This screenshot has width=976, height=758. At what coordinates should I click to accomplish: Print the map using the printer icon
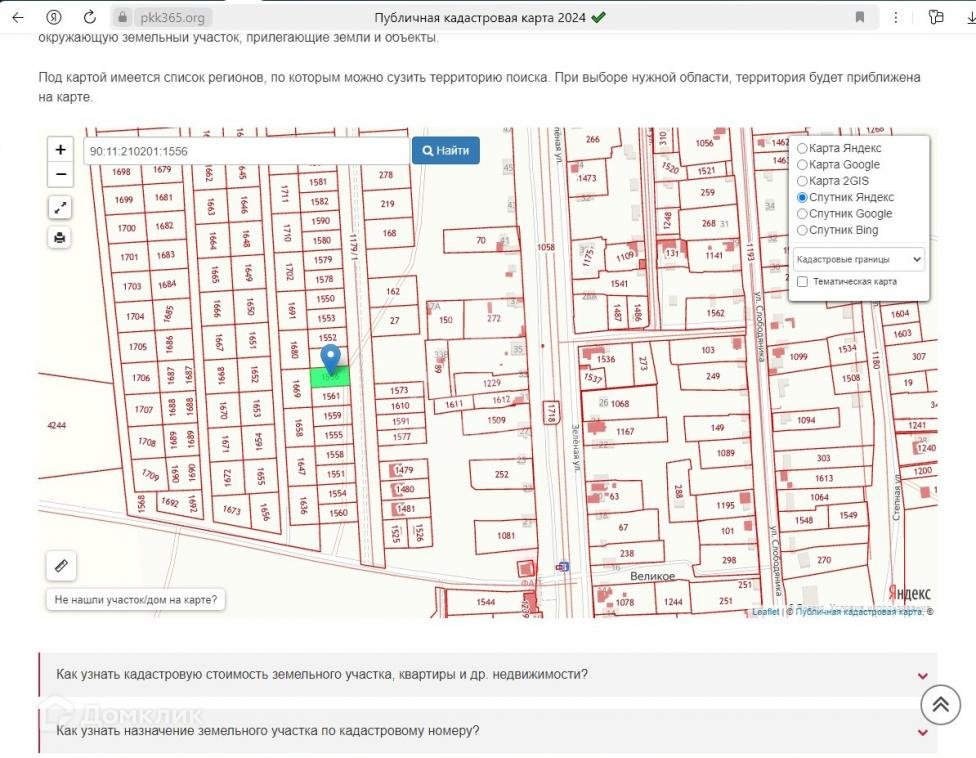[60, 238]
